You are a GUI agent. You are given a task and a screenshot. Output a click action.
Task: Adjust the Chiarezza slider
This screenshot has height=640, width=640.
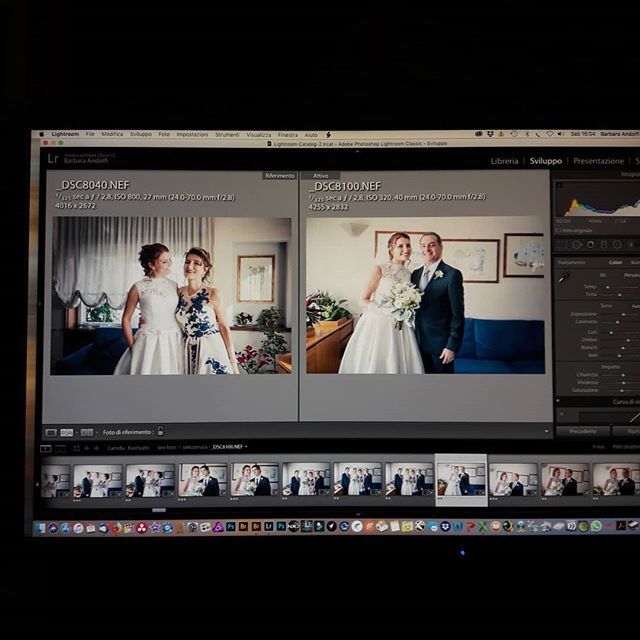tap(623, 375)
